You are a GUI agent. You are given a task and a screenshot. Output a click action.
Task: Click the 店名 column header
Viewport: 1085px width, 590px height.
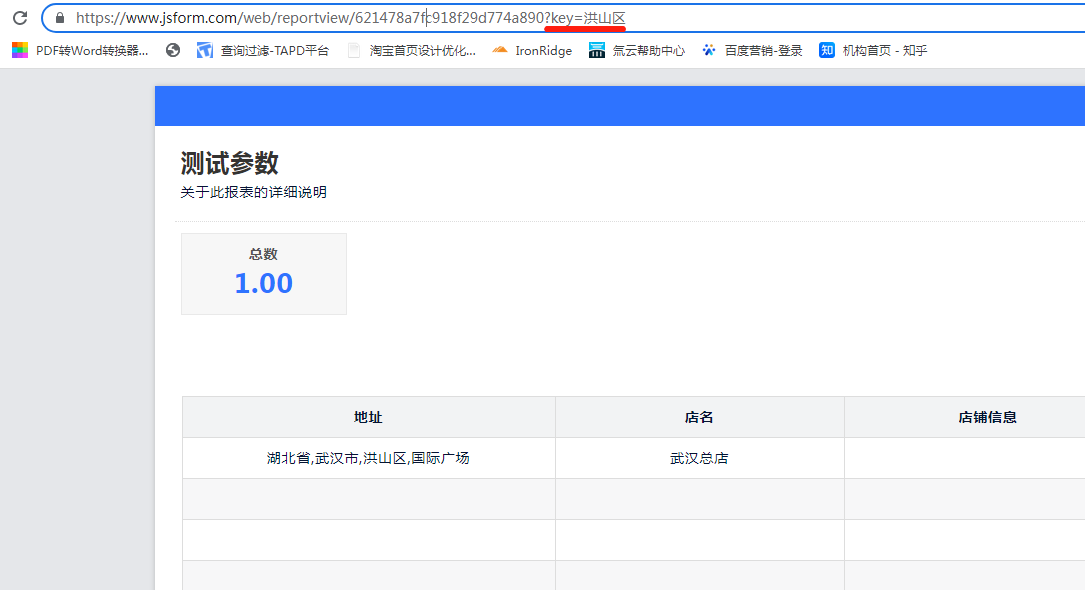(x=699, y=417)
